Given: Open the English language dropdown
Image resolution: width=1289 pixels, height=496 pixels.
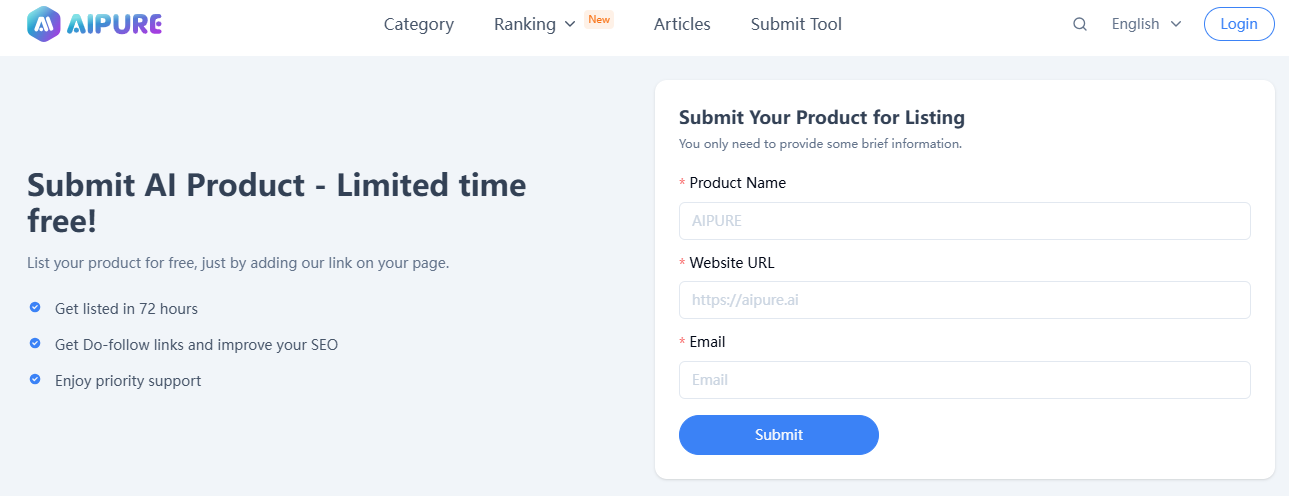Looking at the screenshot, I should click(1146, 24).
